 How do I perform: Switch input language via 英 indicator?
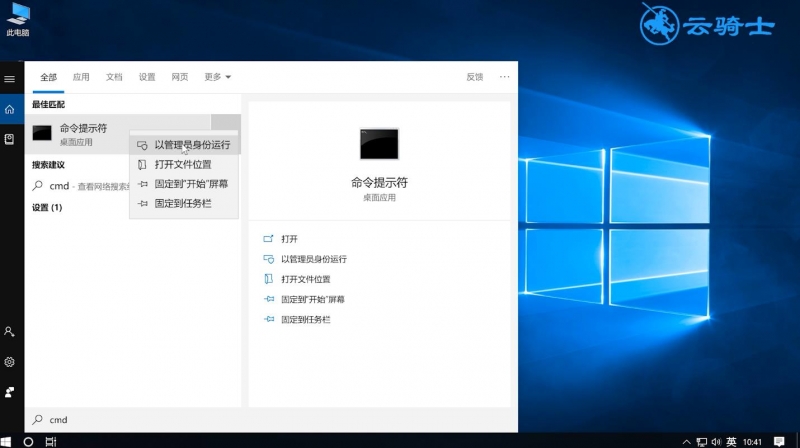(x=731, y=442)
